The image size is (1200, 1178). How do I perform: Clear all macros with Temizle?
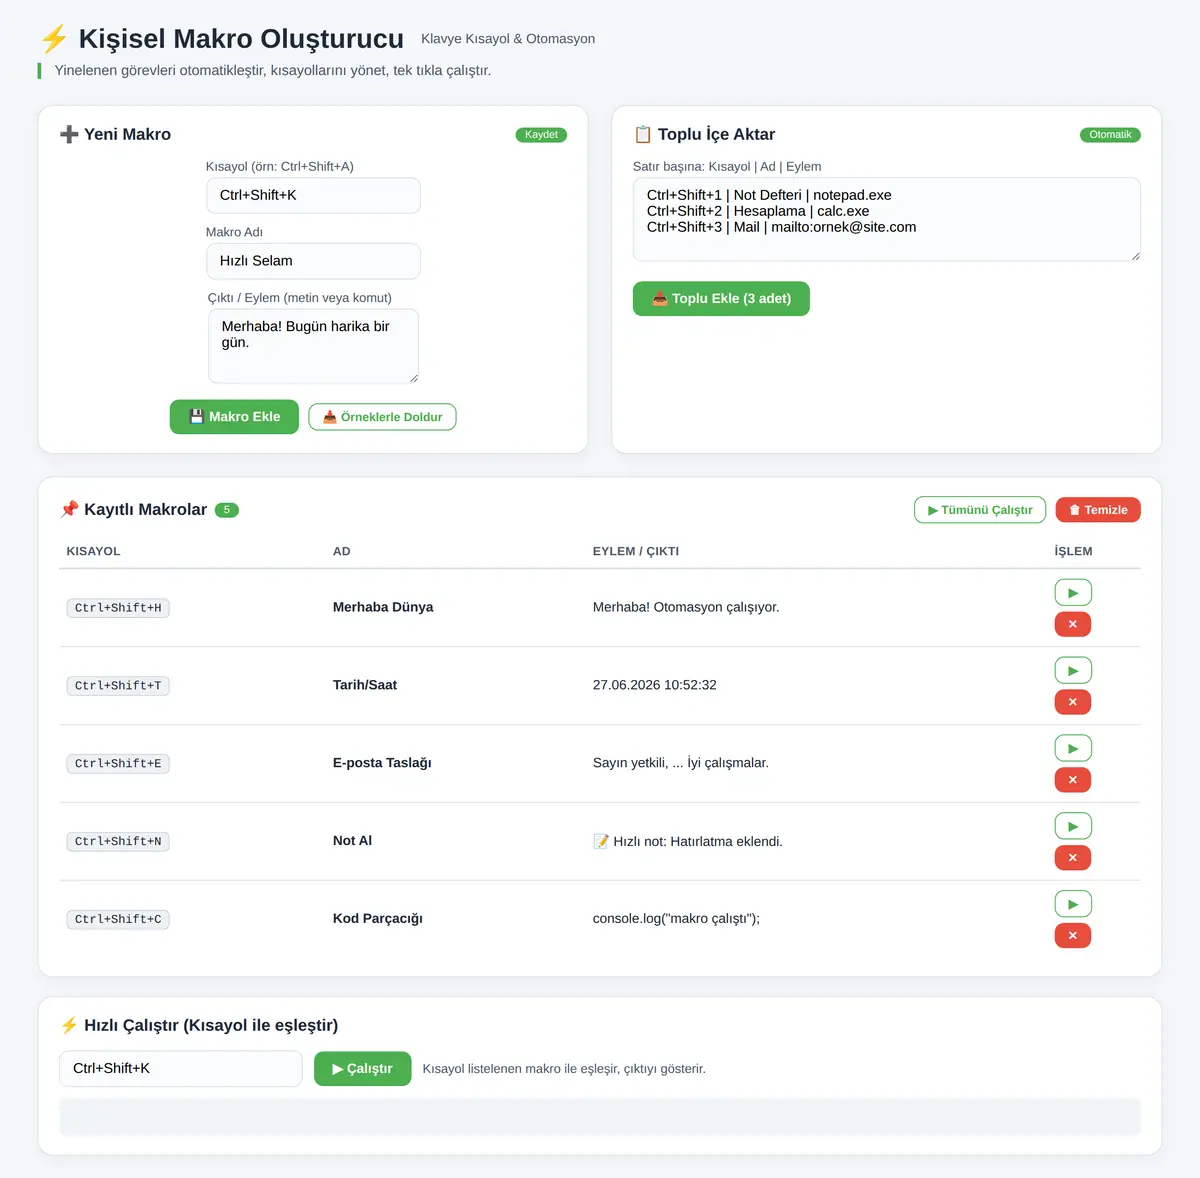coord(1098,510)
